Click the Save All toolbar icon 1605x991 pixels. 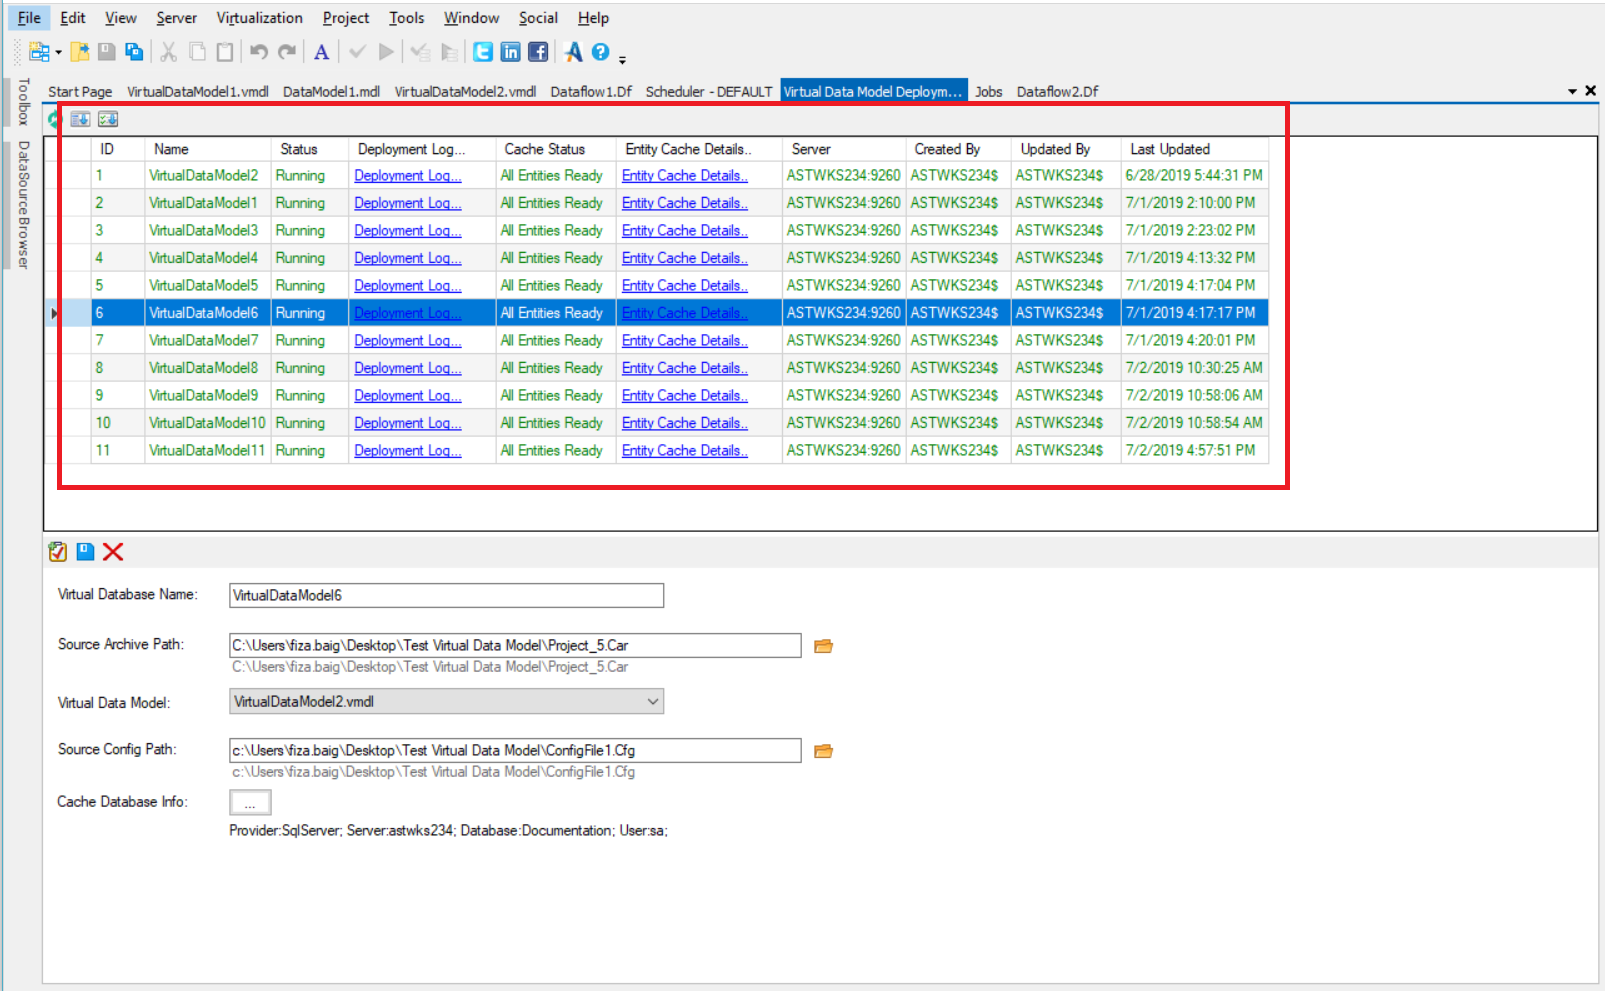(x=134, y=52)
